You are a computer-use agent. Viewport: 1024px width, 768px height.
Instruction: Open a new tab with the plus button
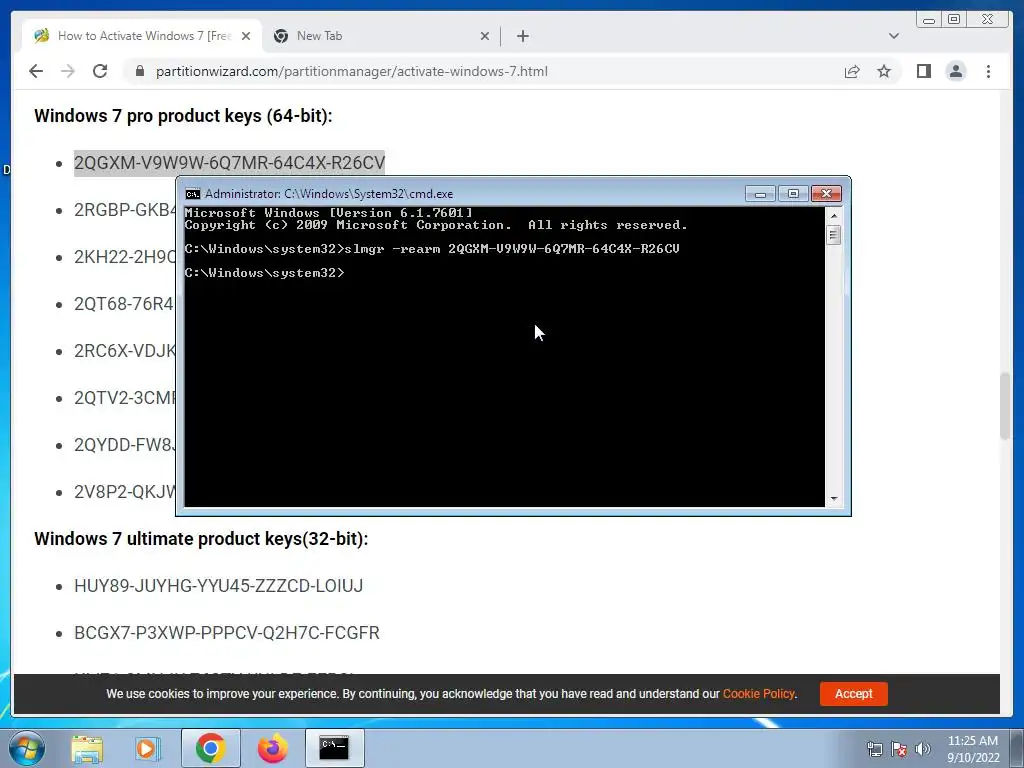coord(522,36)
